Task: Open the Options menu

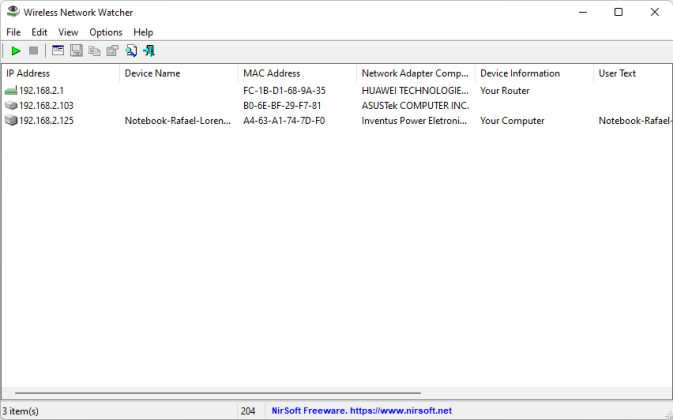Action: point(106,32)
